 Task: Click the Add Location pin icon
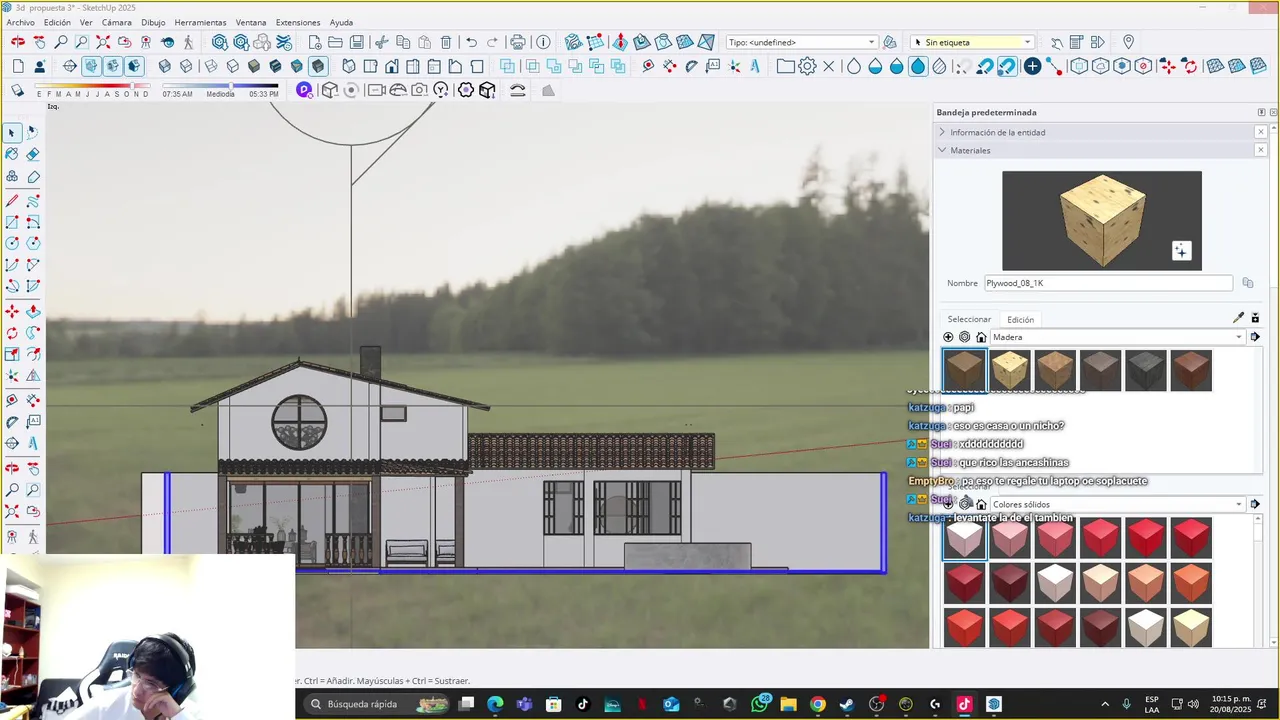(1128, 42)
